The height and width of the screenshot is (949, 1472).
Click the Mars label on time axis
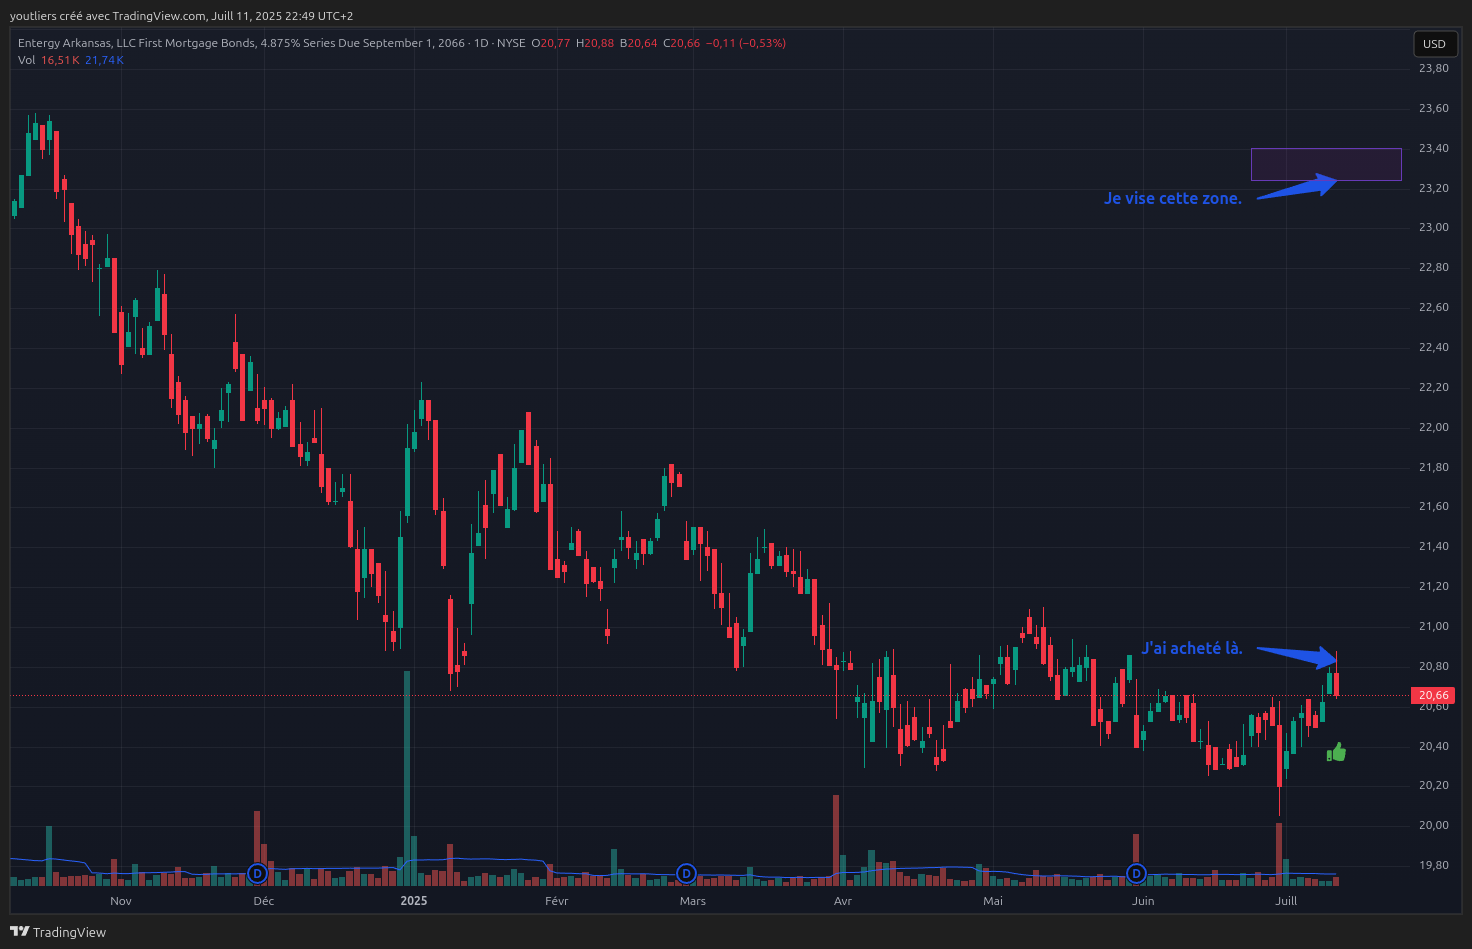693,901
